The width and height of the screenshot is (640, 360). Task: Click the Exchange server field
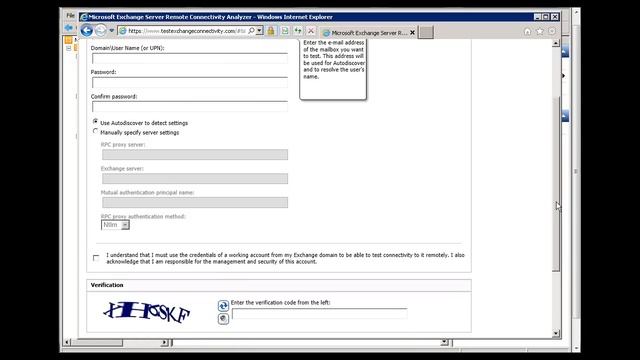point(195,178)
